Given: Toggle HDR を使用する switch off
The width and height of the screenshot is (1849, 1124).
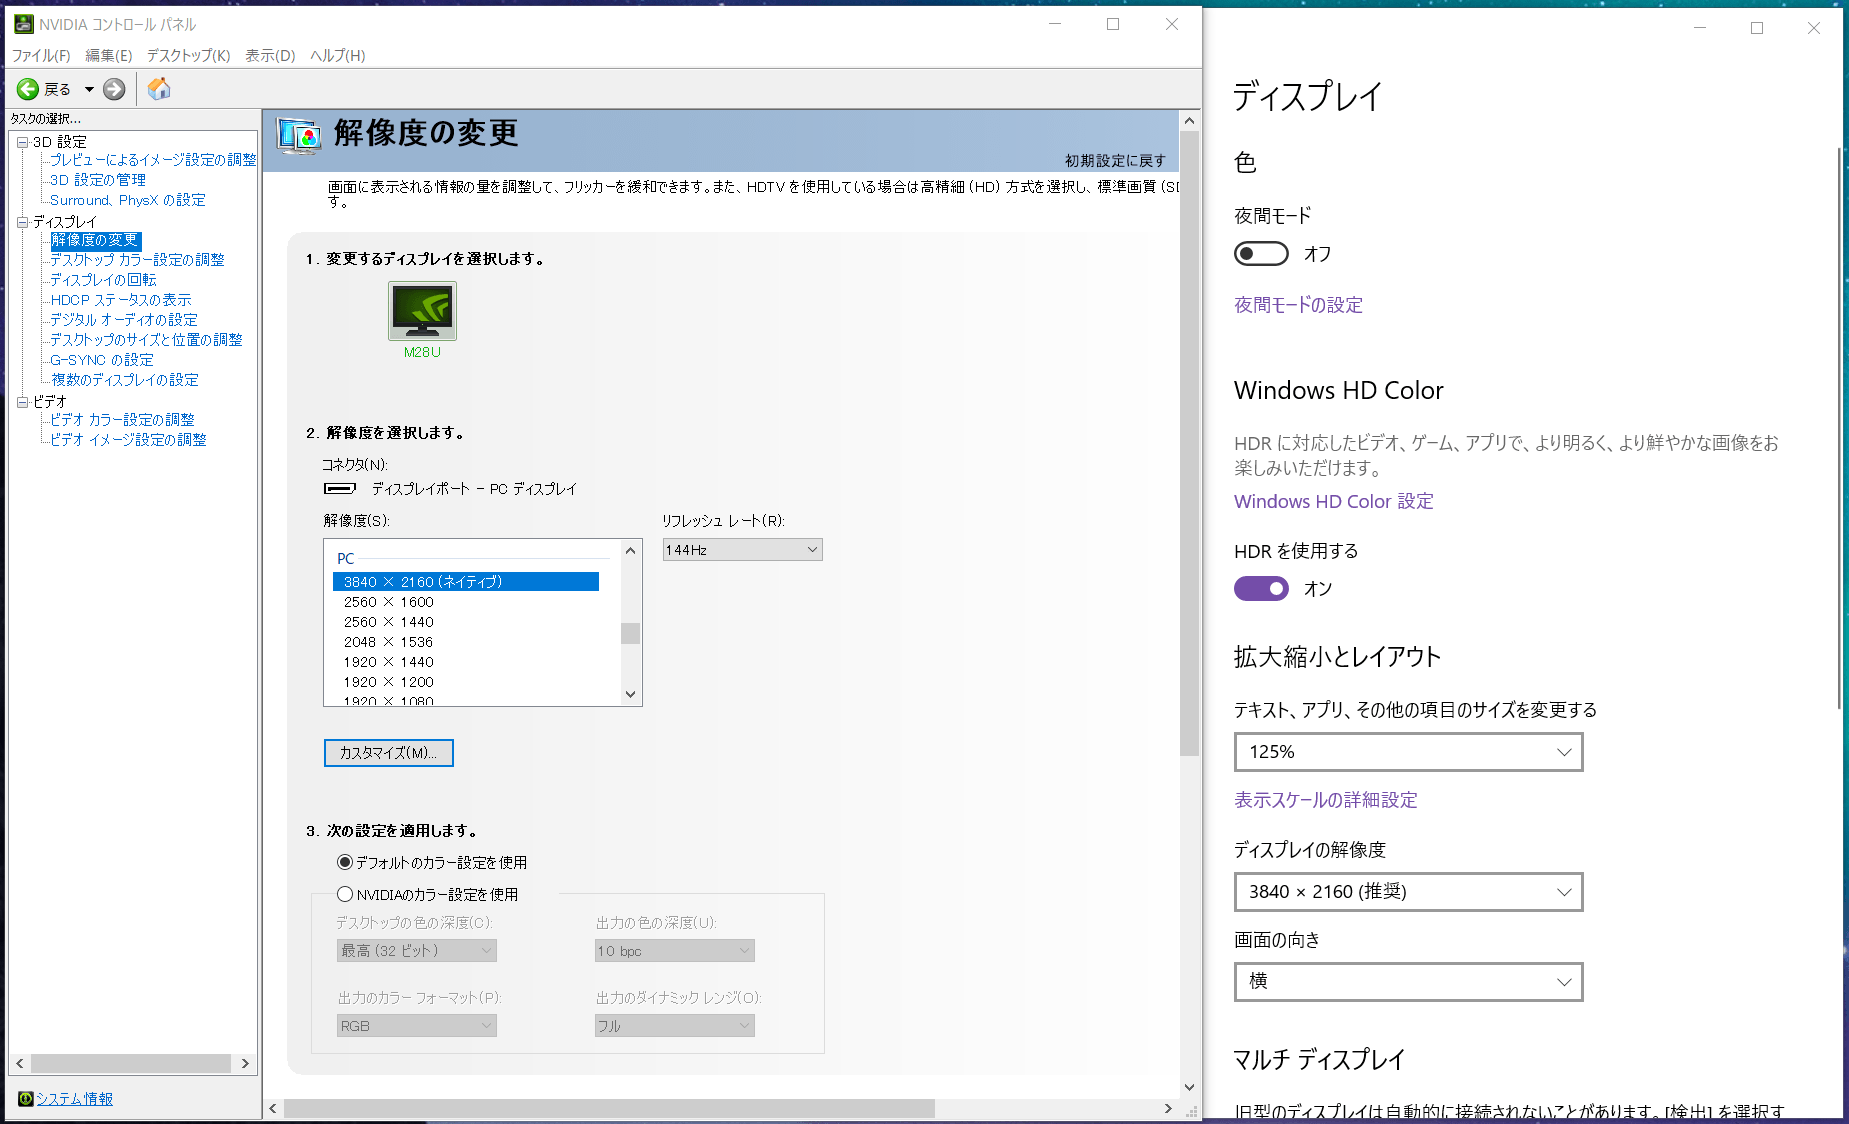Looking at the screenshot, I should 1261,589.
